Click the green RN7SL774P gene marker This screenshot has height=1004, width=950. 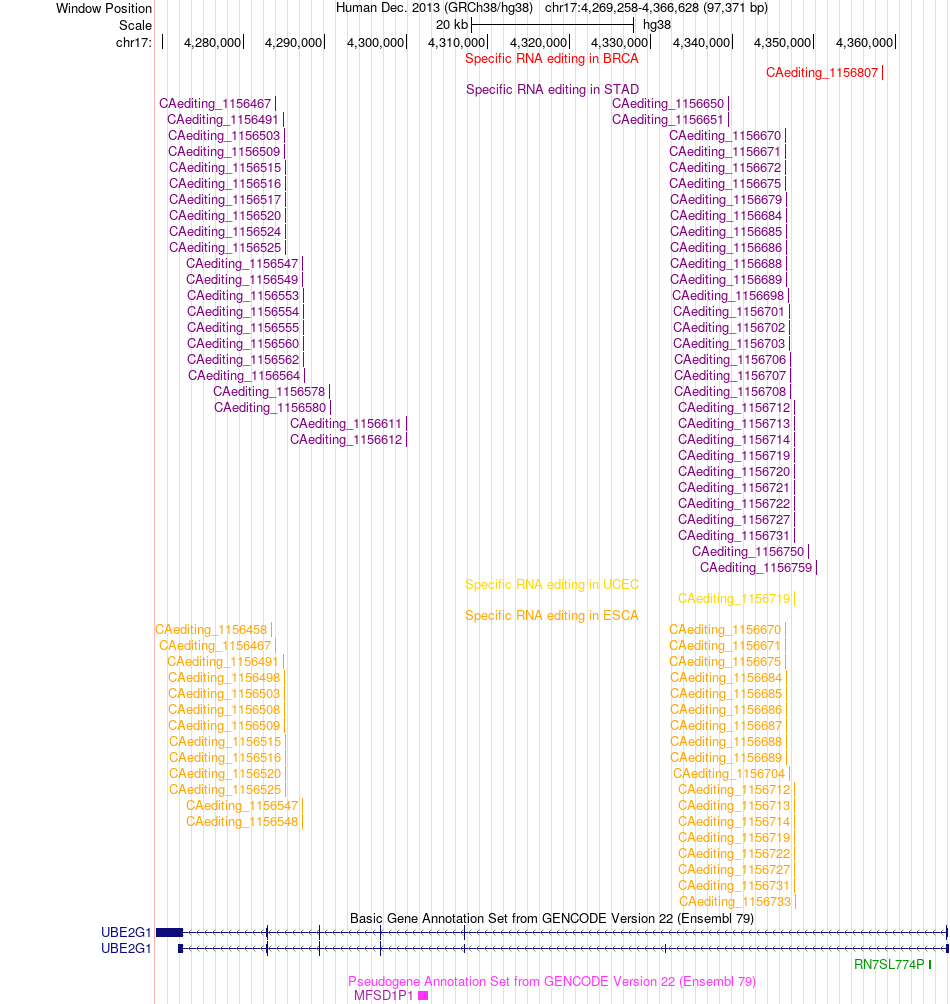[x=930, y=964]
